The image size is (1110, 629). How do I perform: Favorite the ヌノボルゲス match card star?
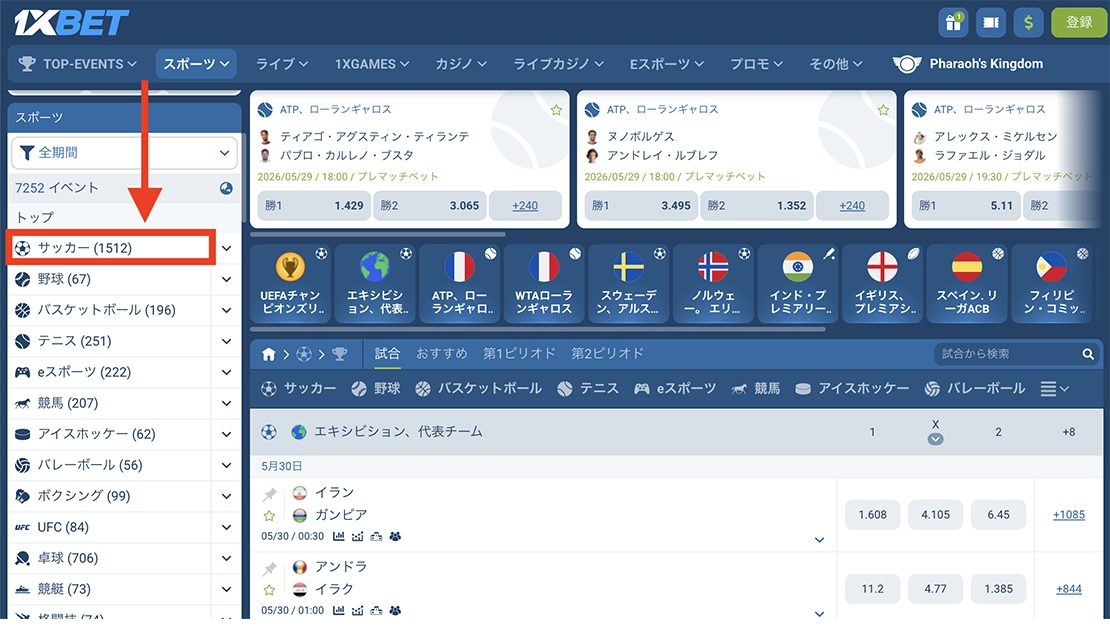click(x=883, y=110)
